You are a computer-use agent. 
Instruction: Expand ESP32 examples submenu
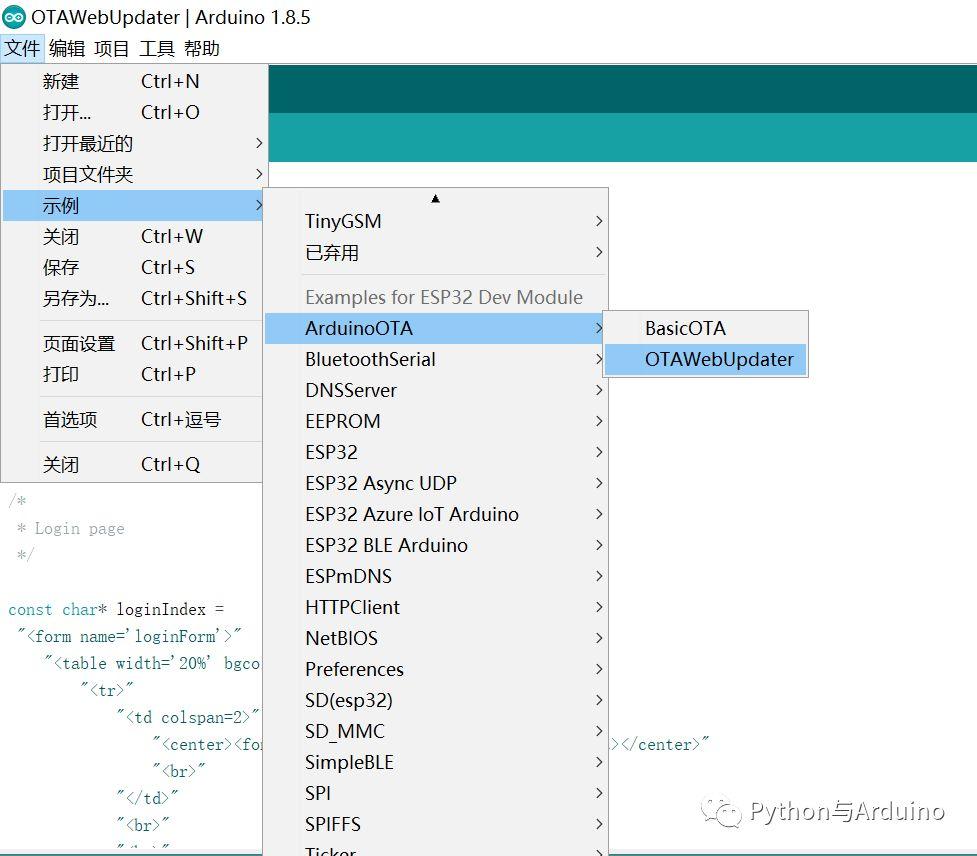pos(436,453)
